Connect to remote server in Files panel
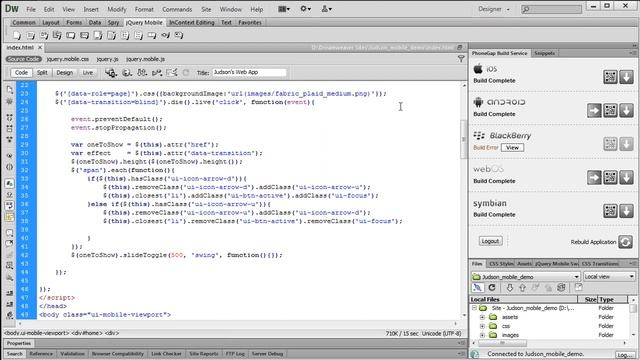This screenshot has width=640, height=360. pos(477,288)
